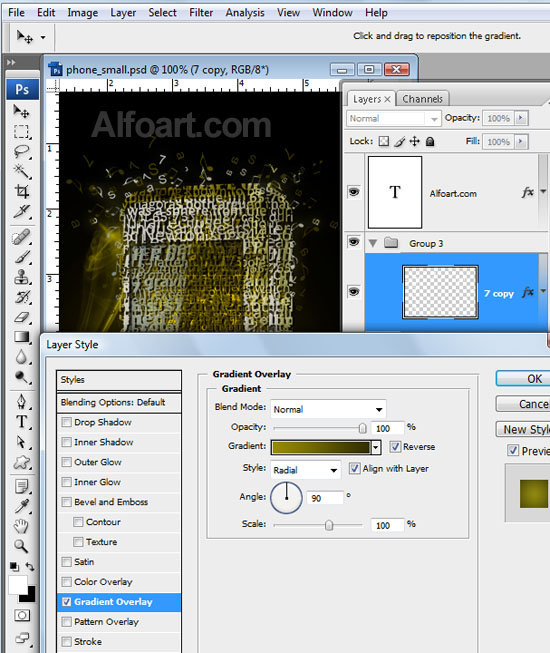The height and width of the screenshot is (653, 550).
Task: Select the Clone Stamp tool
Action: pyautogui.click(x=21, y=277)
